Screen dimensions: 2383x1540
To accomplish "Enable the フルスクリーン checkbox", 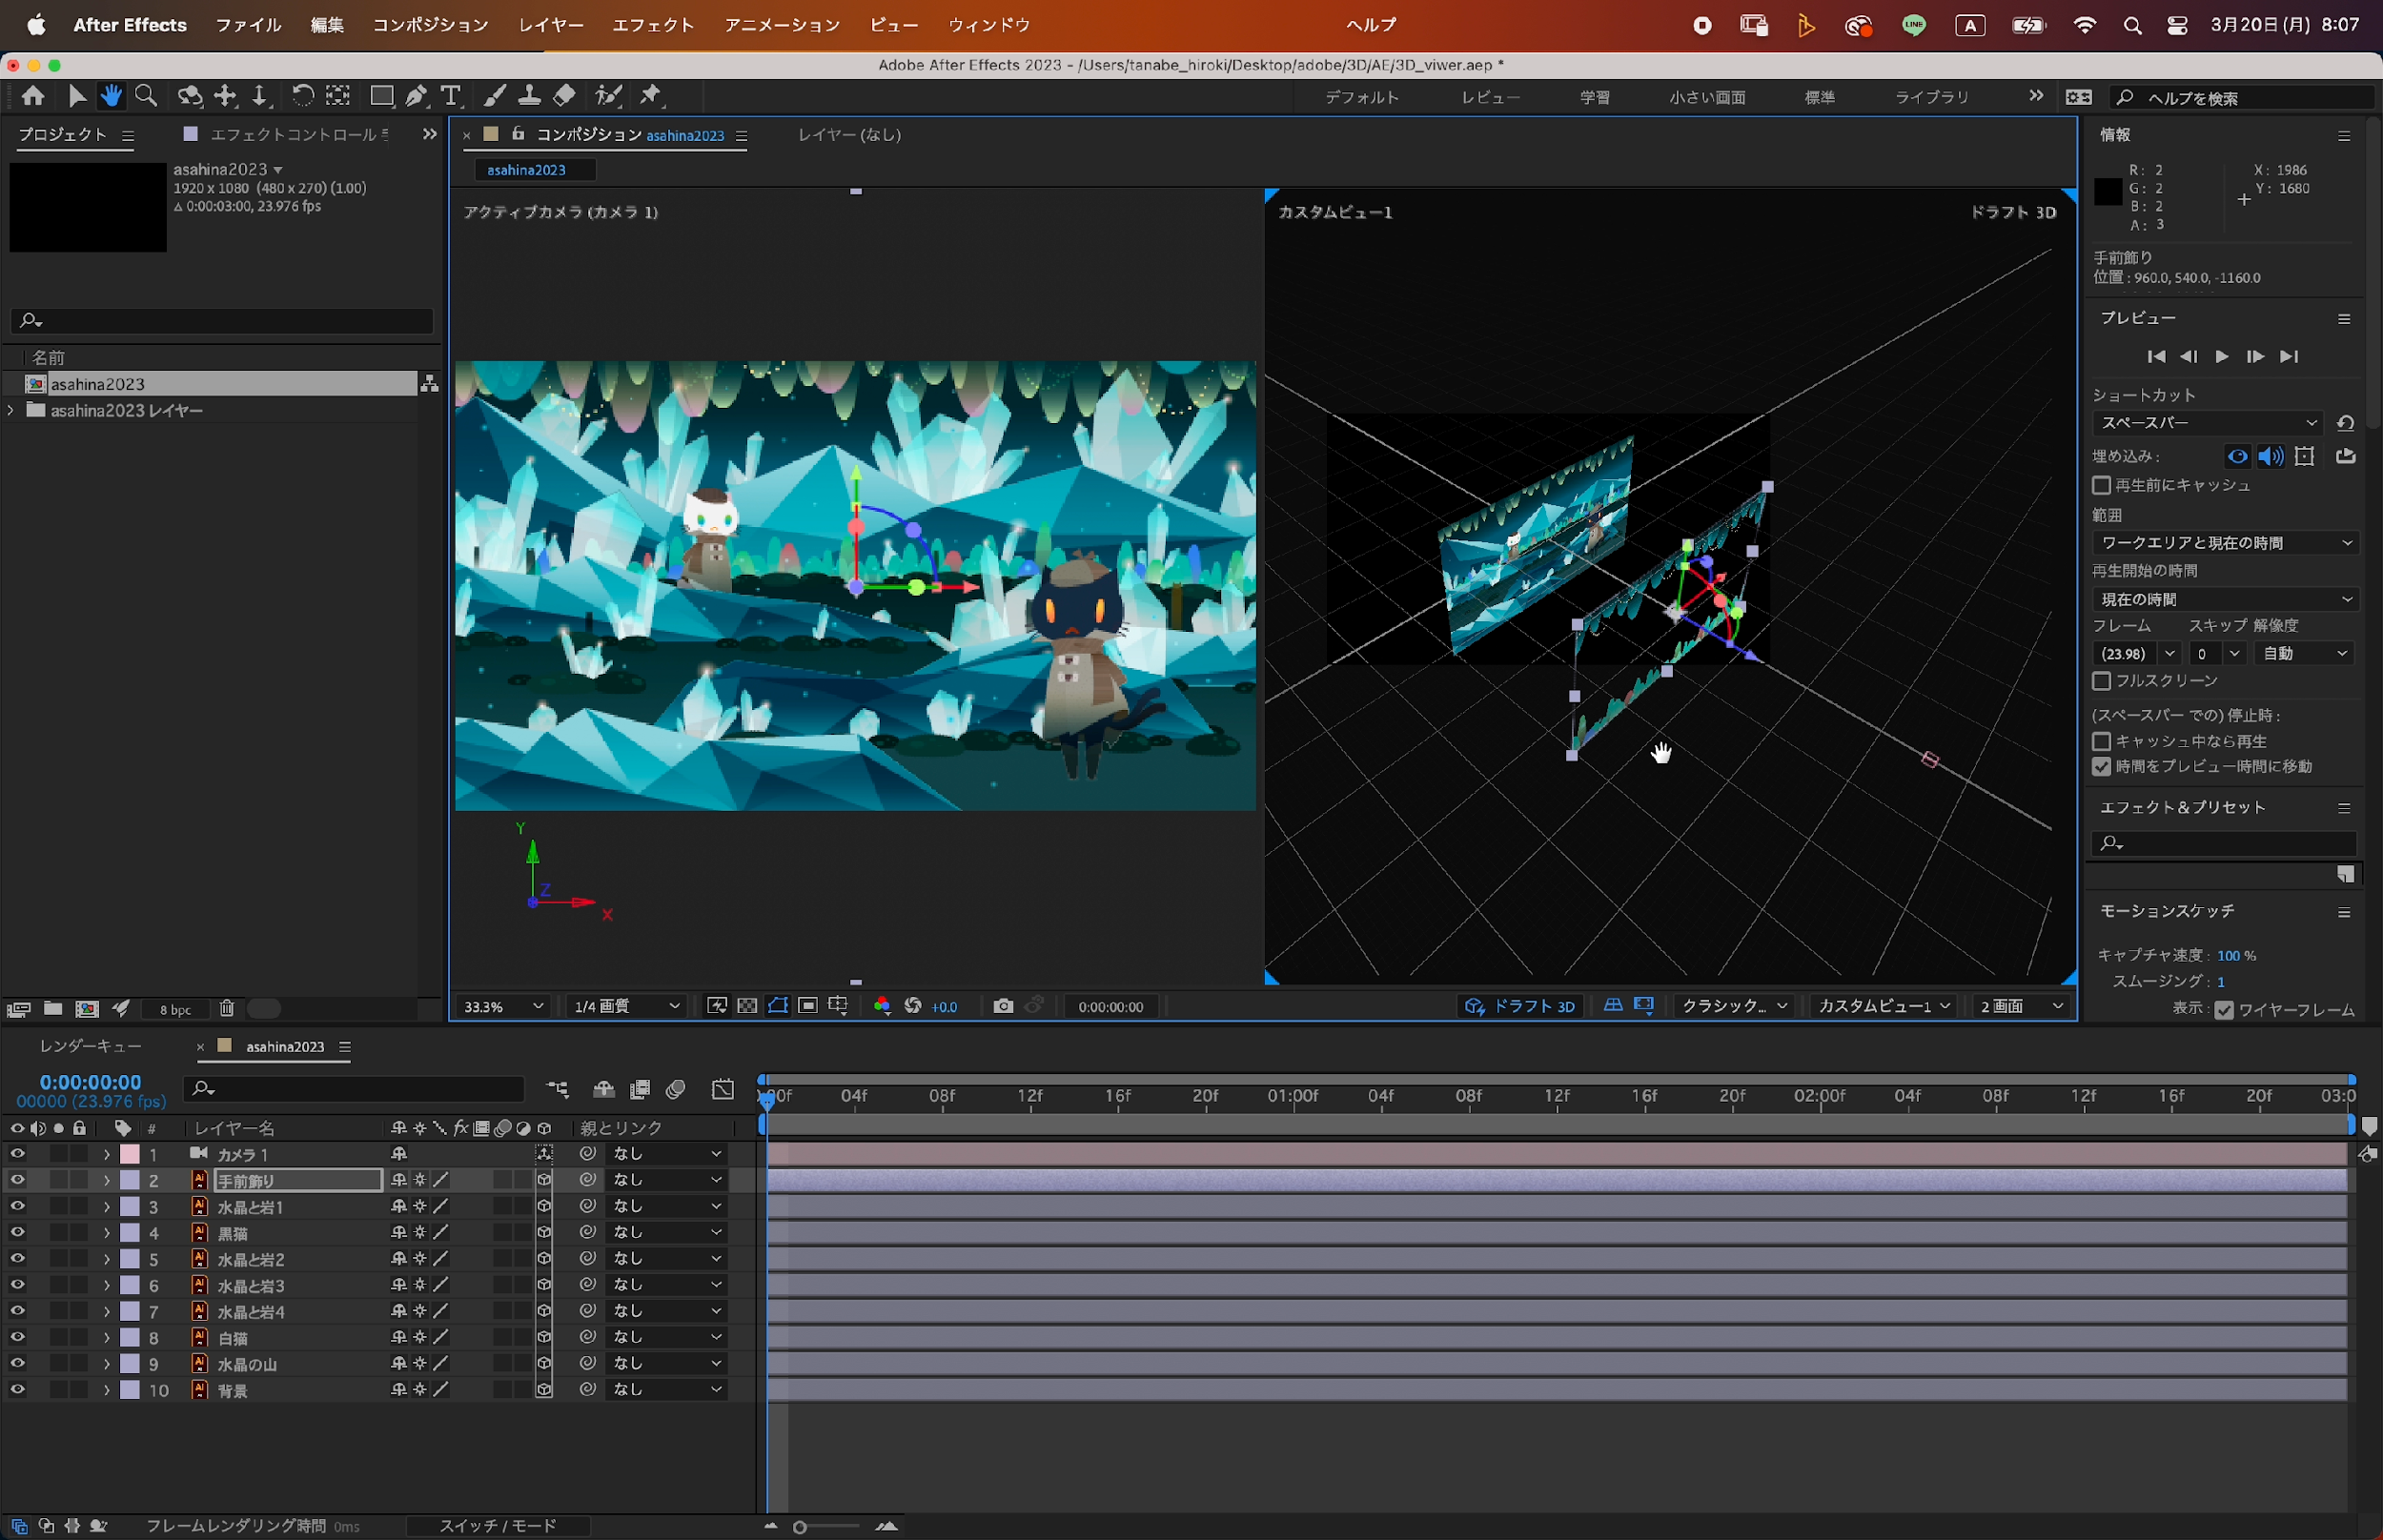I will tap(2102, 681).
